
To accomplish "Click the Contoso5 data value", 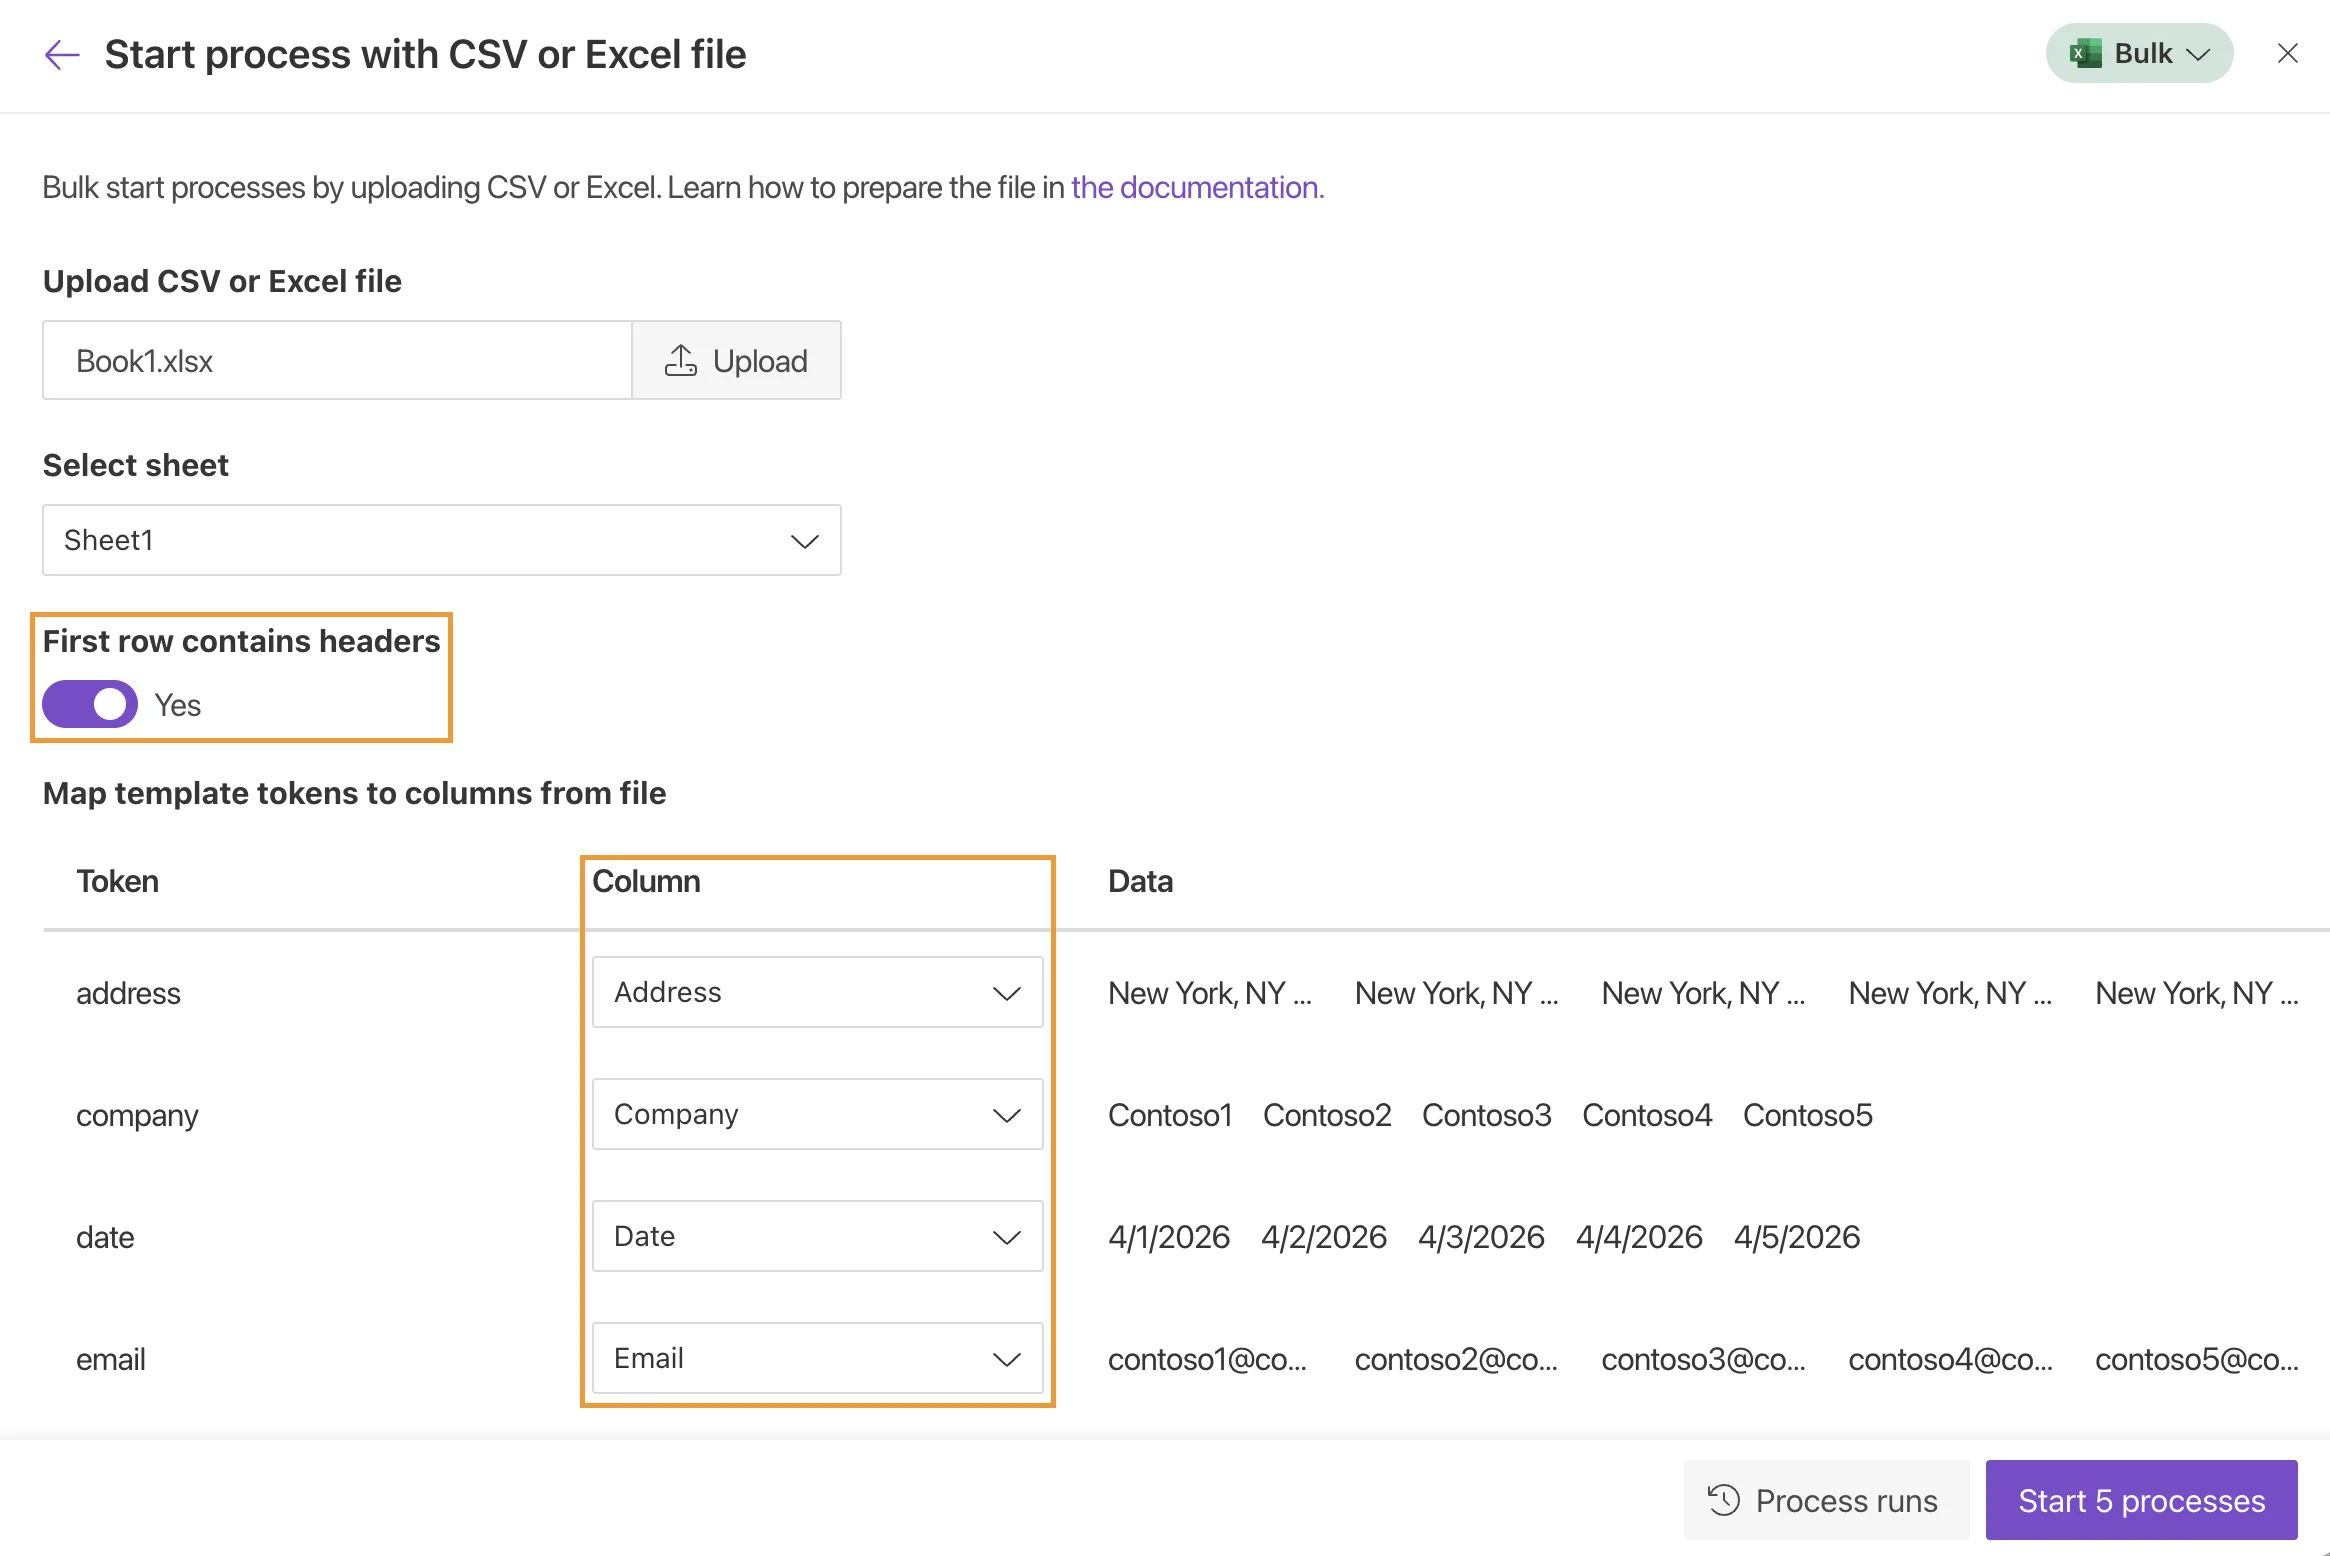I will (x=1807, y=1115).
